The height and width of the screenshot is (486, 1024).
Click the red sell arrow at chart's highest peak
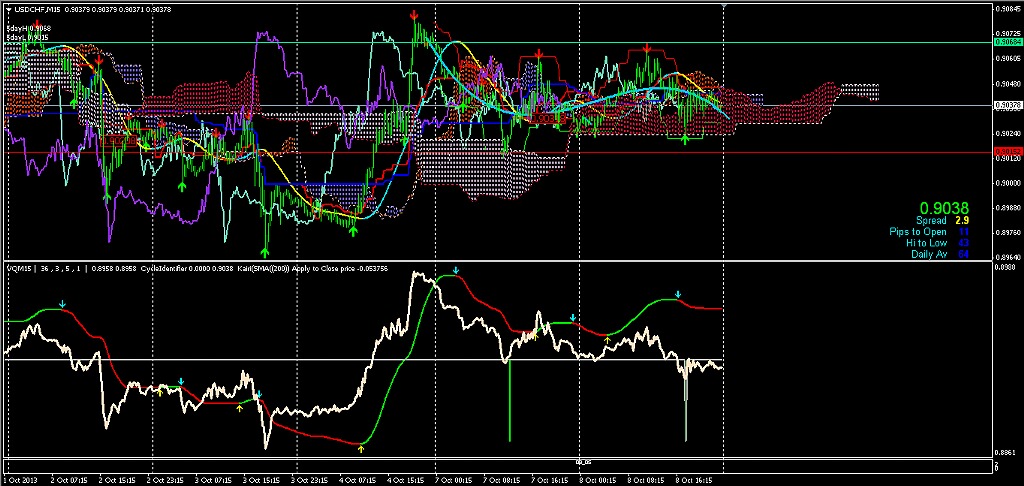414,16
